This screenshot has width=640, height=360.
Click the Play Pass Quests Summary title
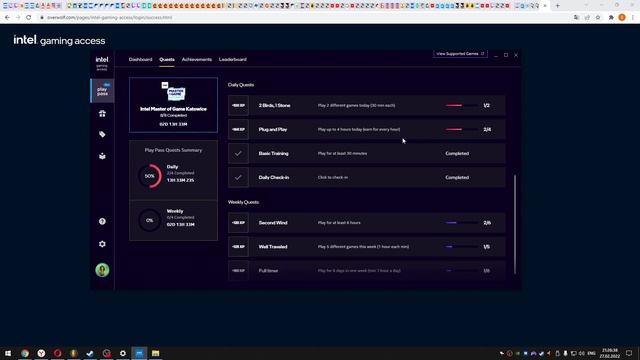pyautogui.click(x=173, y=150)
